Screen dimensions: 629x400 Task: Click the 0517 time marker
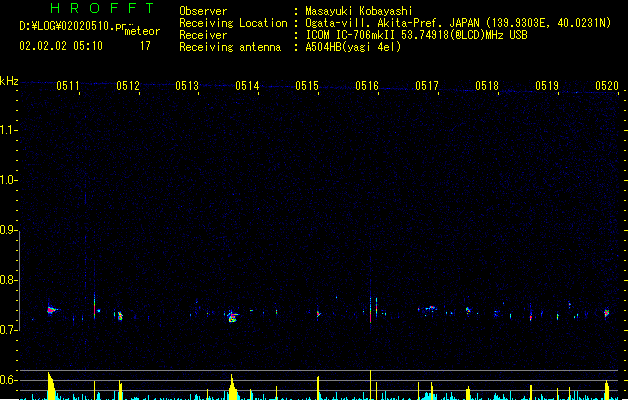coord(427,85)
